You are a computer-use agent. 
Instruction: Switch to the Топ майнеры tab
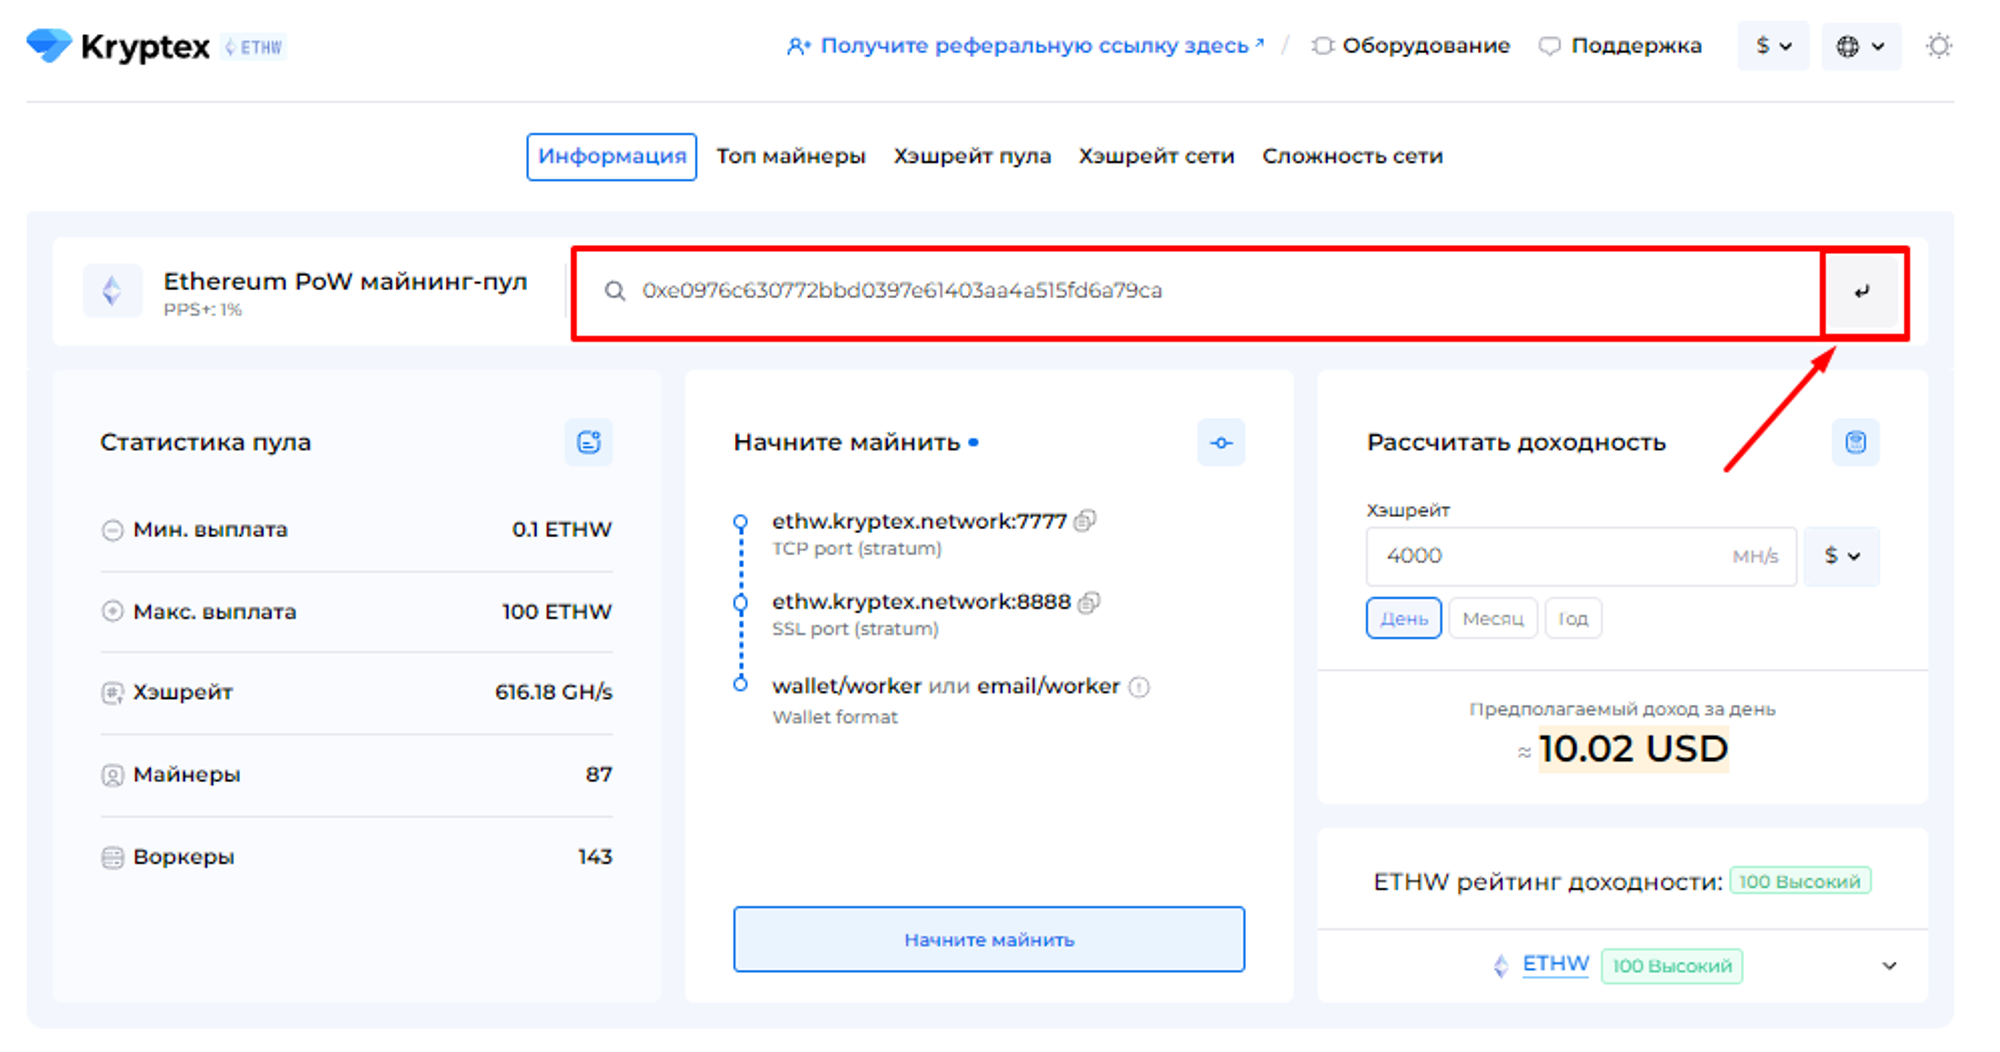[791, 157]
